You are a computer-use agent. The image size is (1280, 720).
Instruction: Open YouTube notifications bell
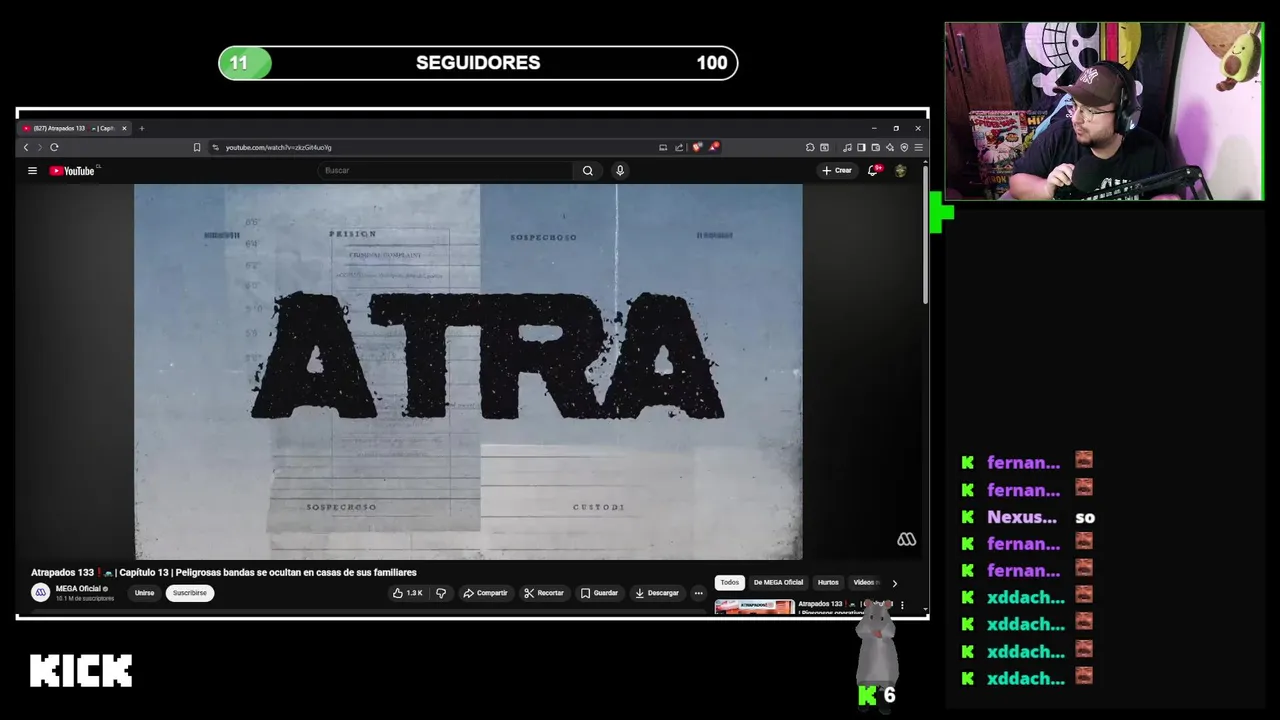875,170
